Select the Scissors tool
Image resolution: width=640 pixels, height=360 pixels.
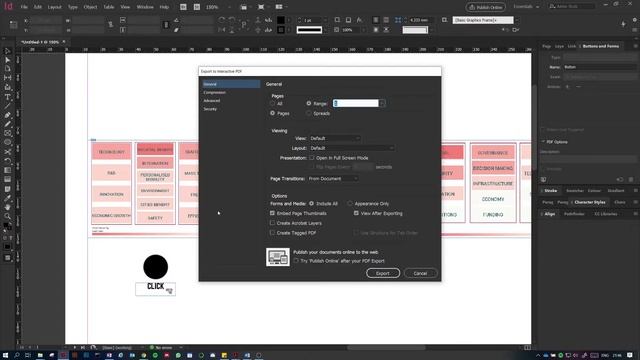click(7, 152)
